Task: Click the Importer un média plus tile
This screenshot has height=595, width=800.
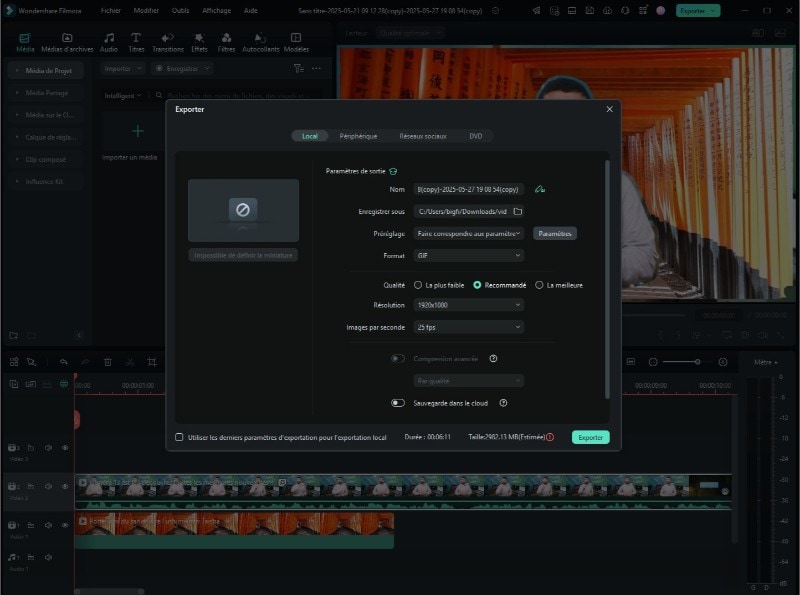Action: tap(137, 131)
